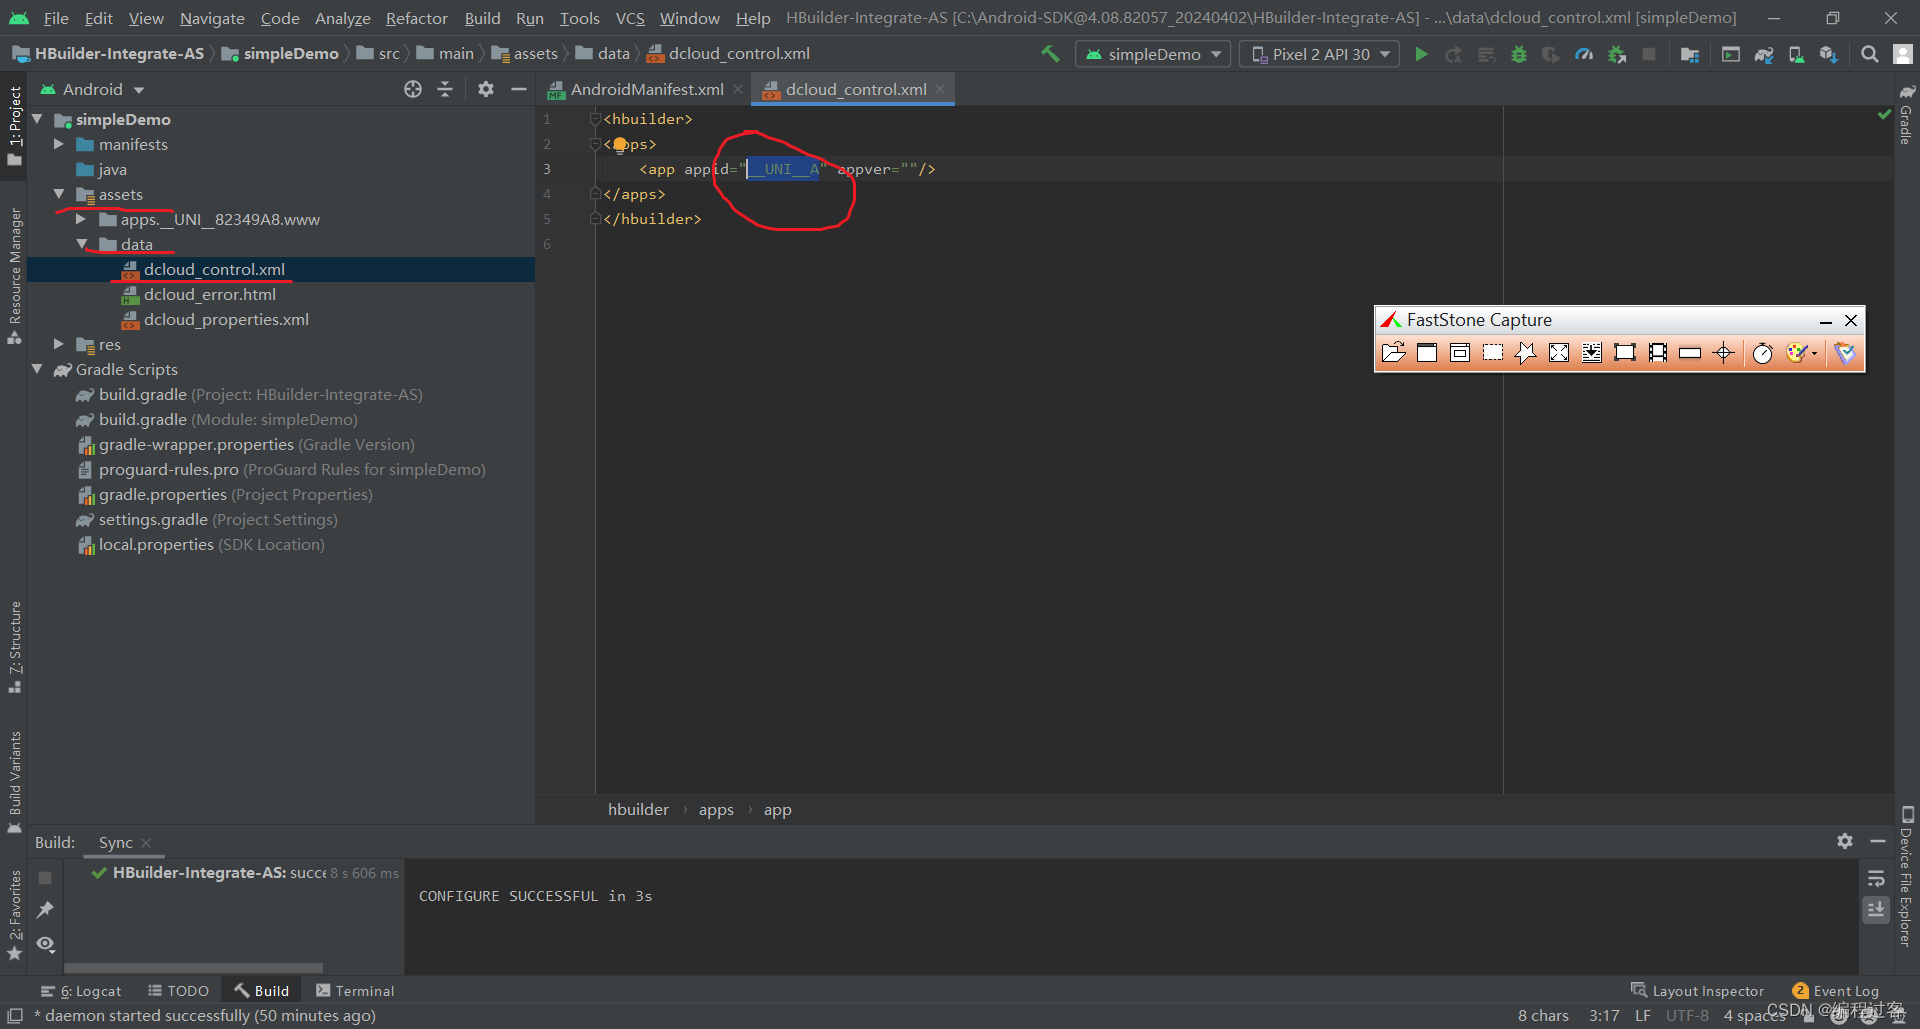This screenshot has height=1029, width=1920.
Task: Expand the manifests folder
Action: [x=59, y=144]
